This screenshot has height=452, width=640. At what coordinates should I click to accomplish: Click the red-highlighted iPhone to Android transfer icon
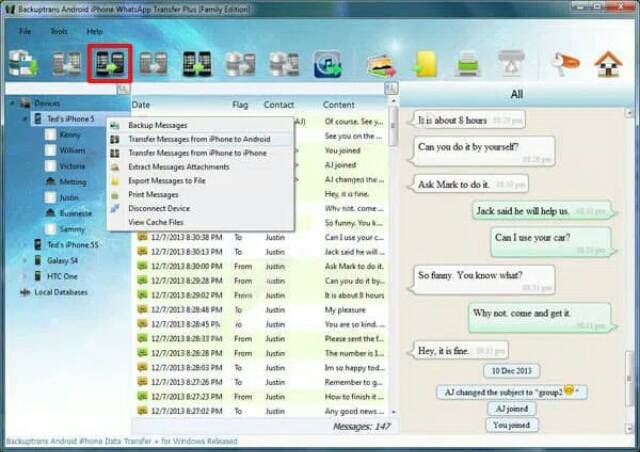pos(111,64)
